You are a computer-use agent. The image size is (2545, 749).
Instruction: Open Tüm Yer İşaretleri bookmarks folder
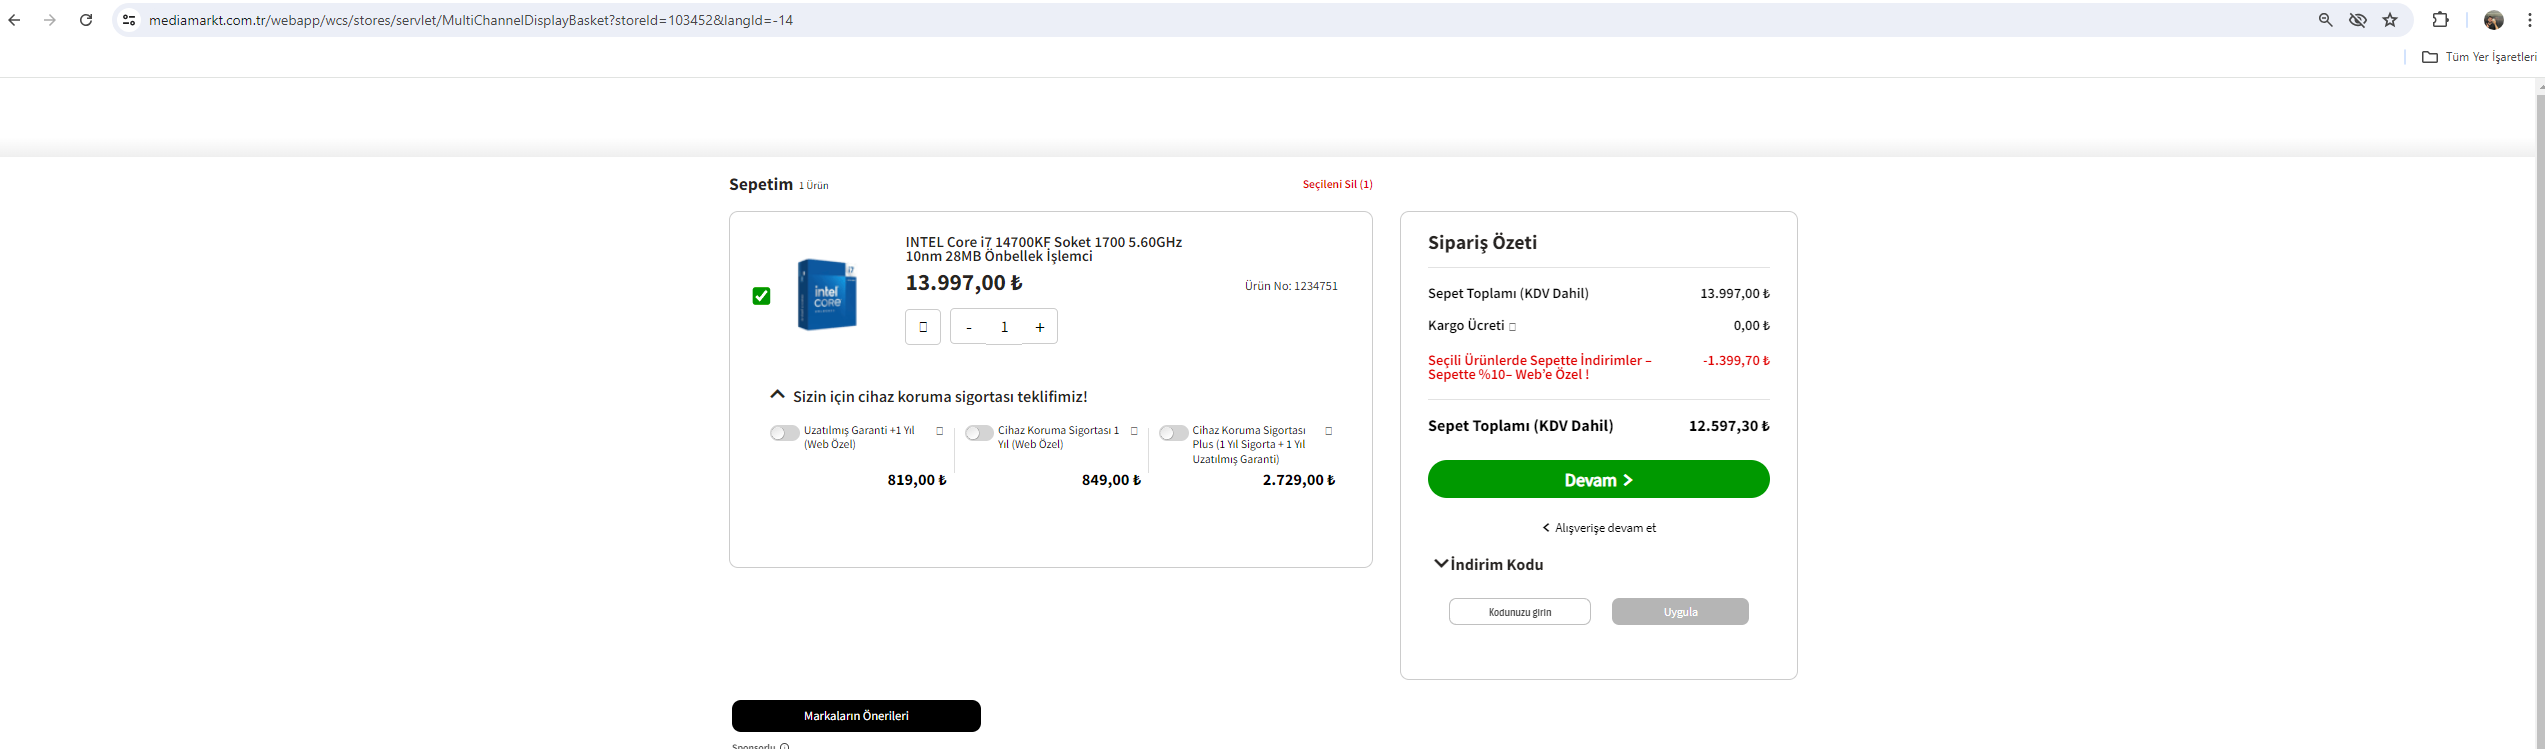click(2479, 57)
